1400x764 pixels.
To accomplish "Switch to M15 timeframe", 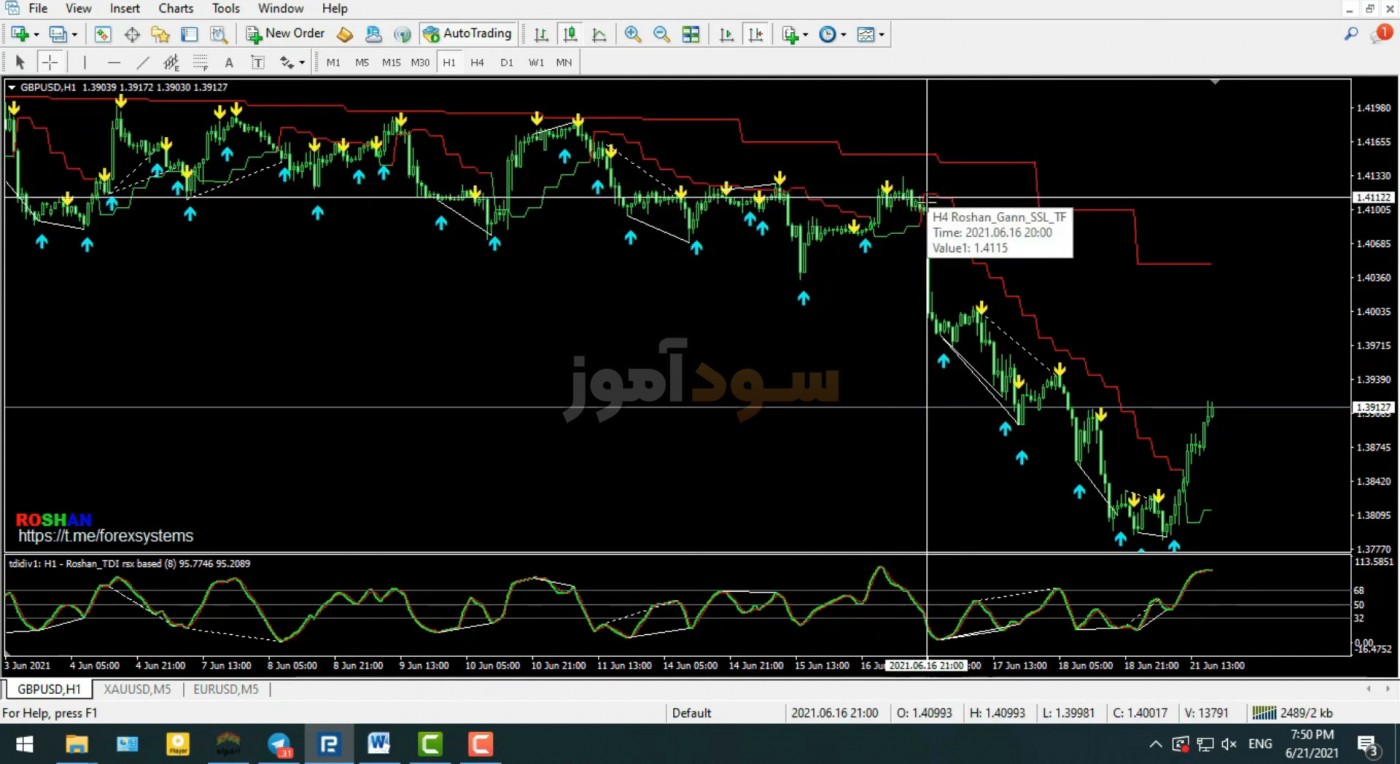I will pos(391,62).
